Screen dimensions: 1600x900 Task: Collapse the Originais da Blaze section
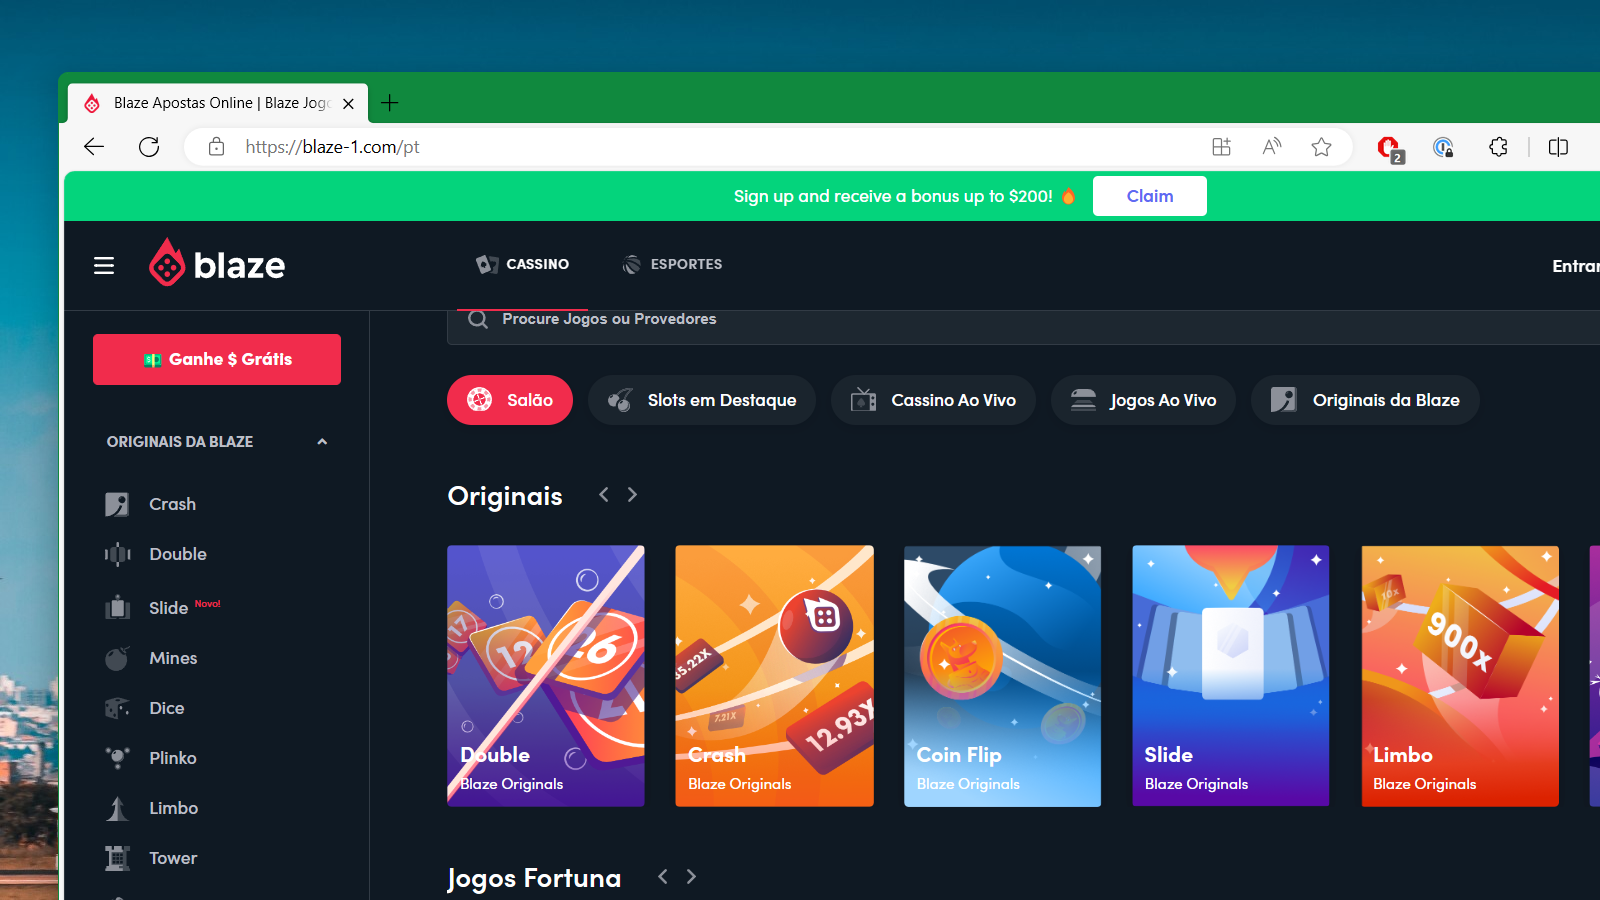[322, 442]
